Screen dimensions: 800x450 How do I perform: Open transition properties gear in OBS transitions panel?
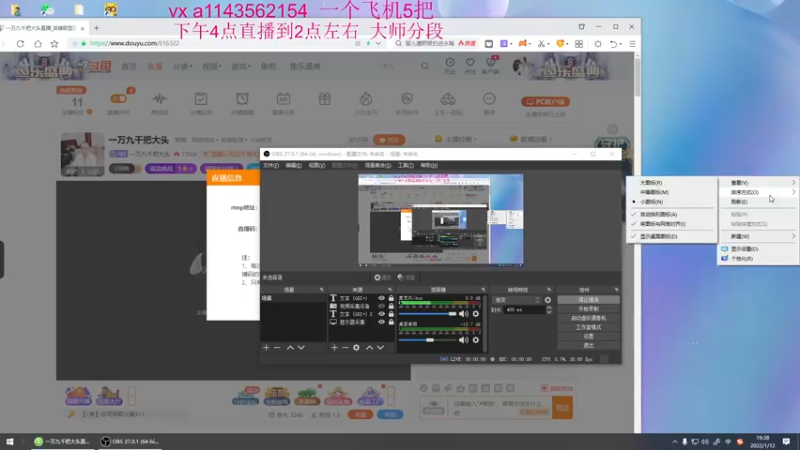click(547, 300)
